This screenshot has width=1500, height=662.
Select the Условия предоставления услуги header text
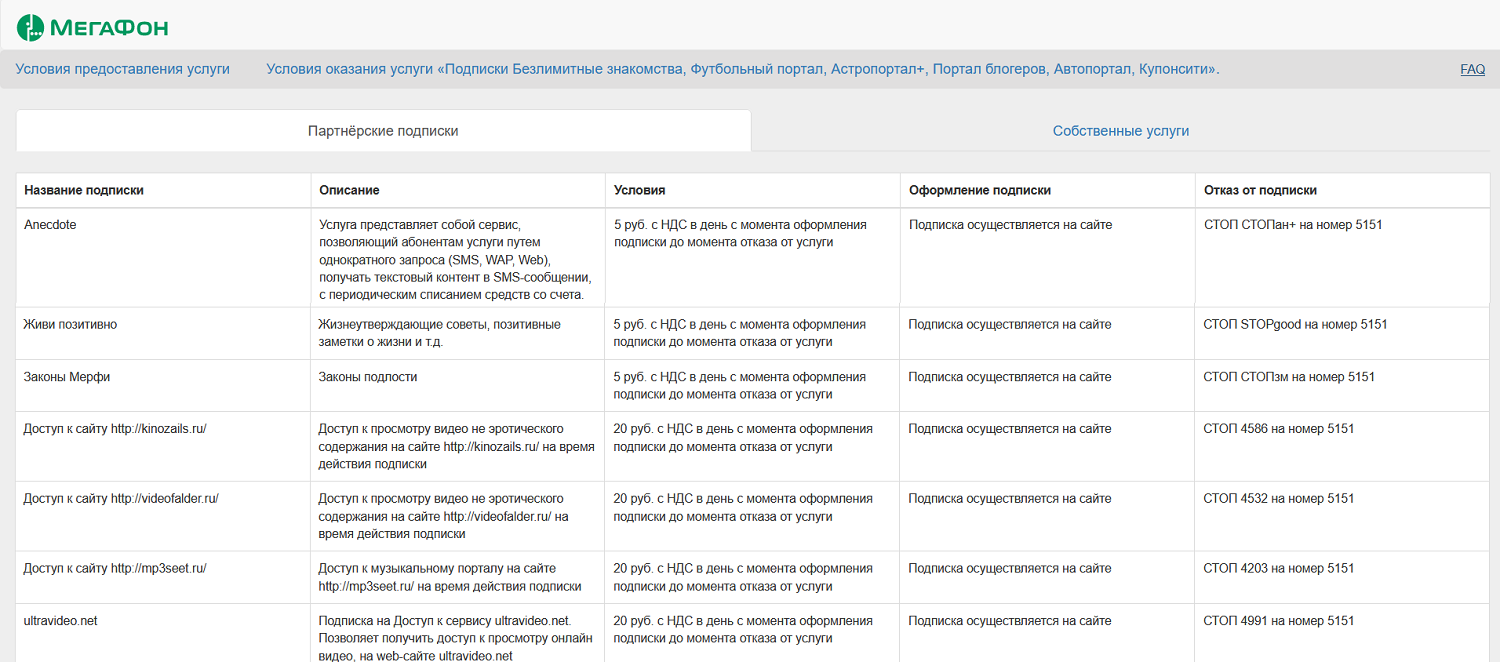point(123,69)
